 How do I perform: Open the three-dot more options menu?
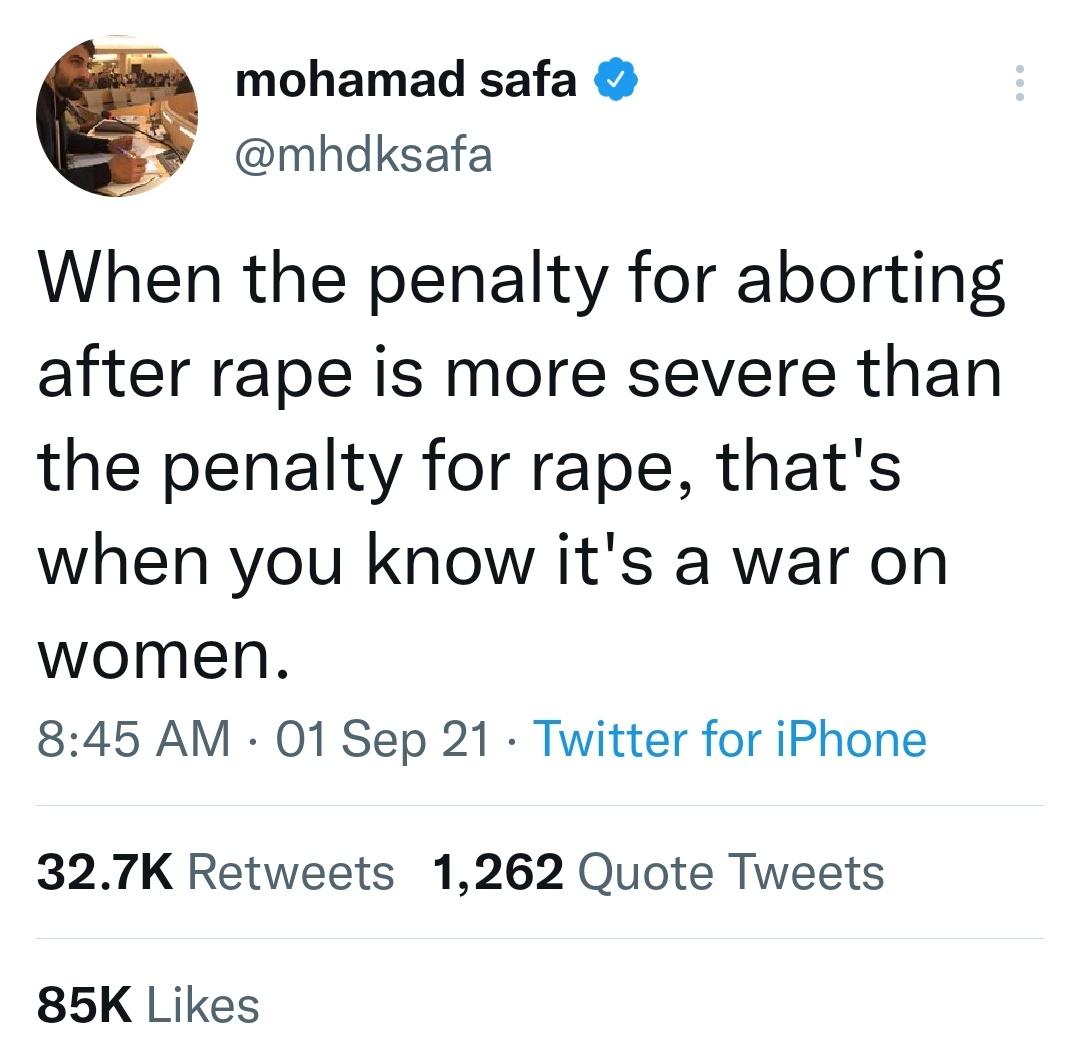click(x=1019, y=83)
